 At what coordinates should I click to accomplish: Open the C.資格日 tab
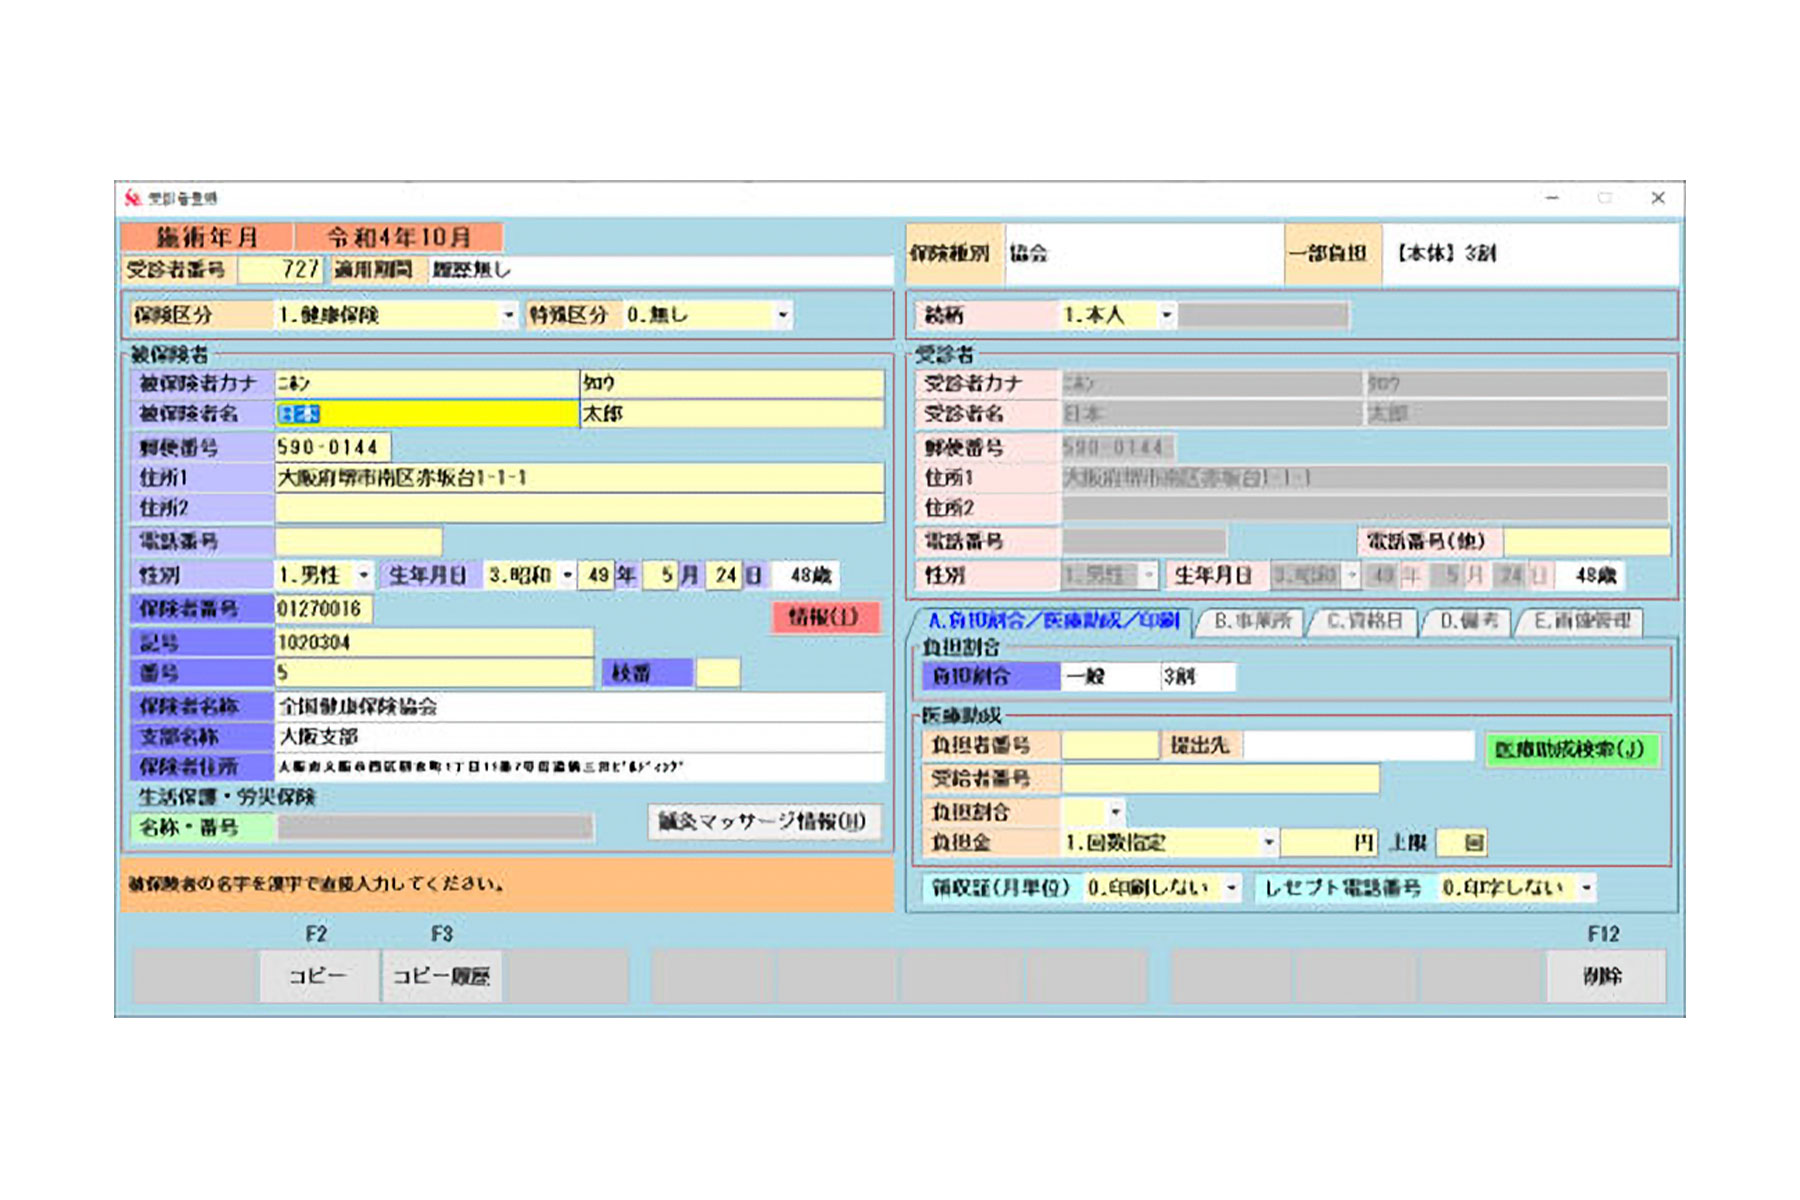pyautogui.click(x=1364, y=621)
